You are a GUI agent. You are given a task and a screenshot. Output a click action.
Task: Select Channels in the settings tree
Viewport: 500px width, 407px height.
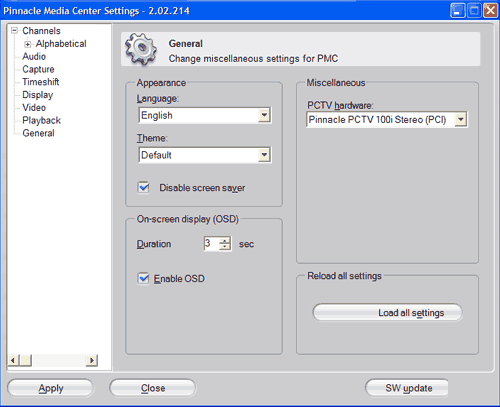[x=41, y=31]
